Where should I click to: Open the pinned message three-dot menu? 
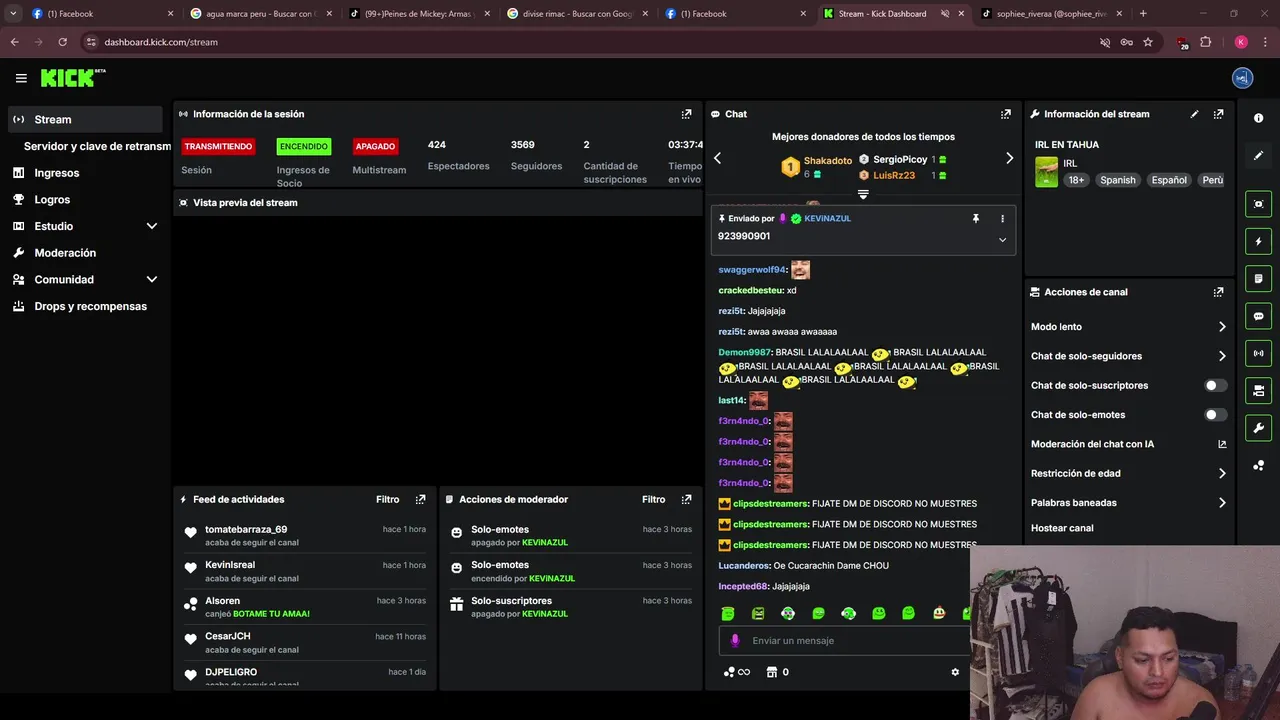click(1002, 218)
